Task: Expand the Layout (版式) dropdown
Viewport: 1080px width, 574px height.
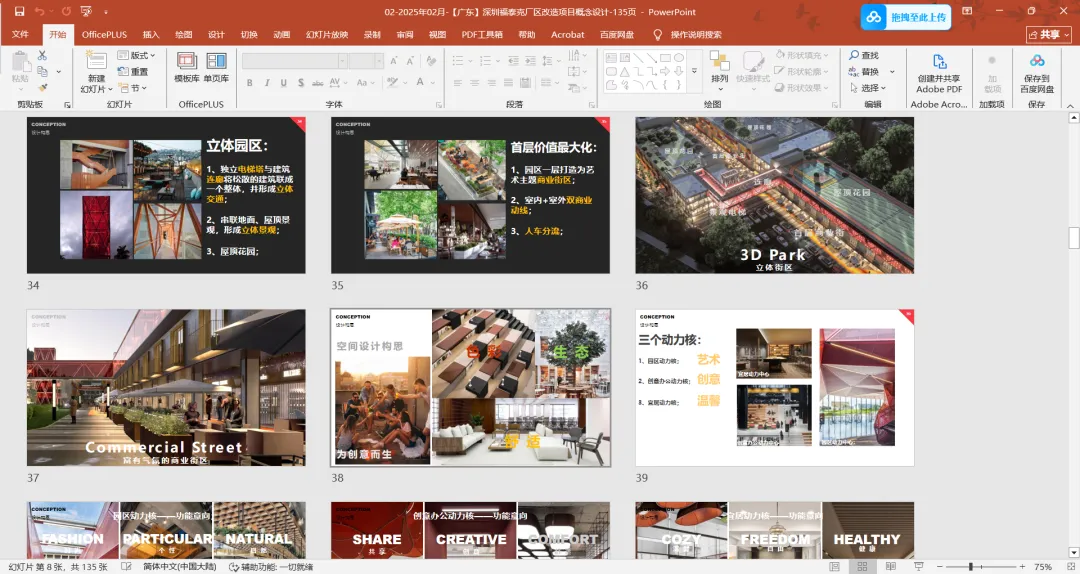Action: [x=136, y=55]
